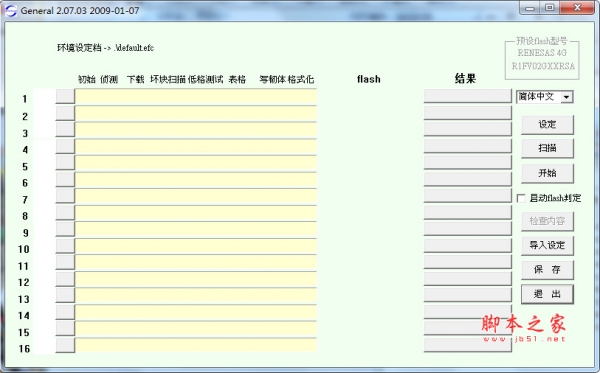Click the result box for row 5
The width and height of the screenshot is (600, 373).
pyautogui.click(x=468, y=163)
